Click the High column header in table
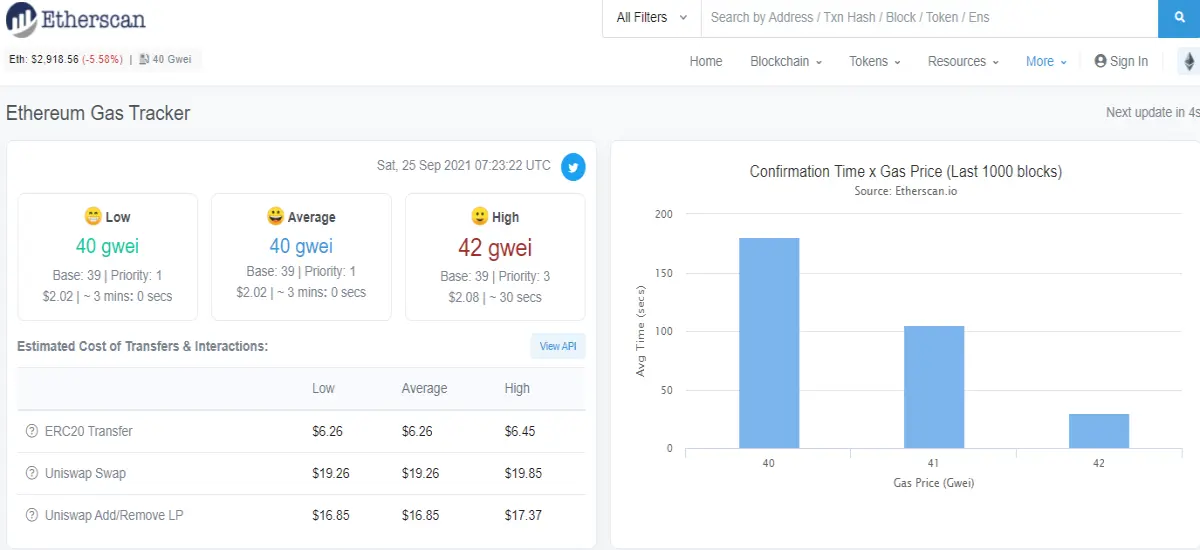Viewport: 1200px width, 550px height. 517,388
